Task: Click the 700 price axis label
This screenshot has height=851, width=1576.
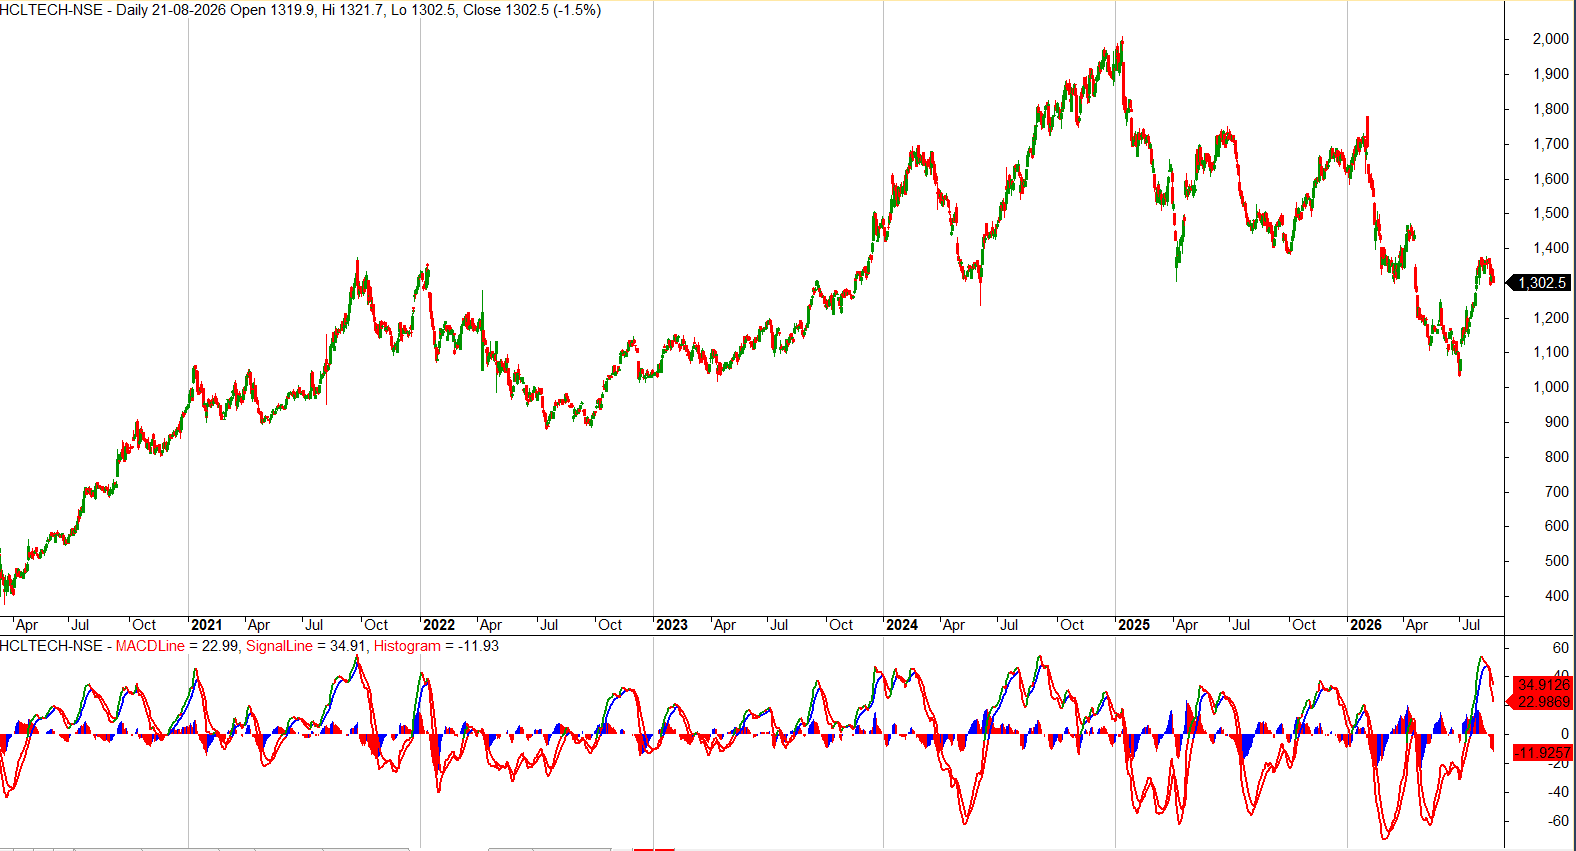Action: point(1557,492)
